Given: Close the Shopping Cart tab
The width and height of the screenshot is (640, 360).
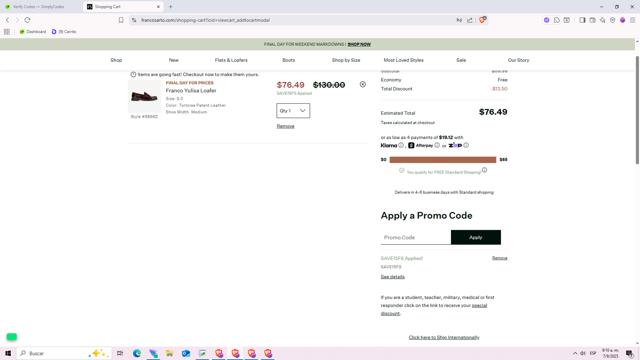Looking at the screenshot, I should [x=158, y=7].
